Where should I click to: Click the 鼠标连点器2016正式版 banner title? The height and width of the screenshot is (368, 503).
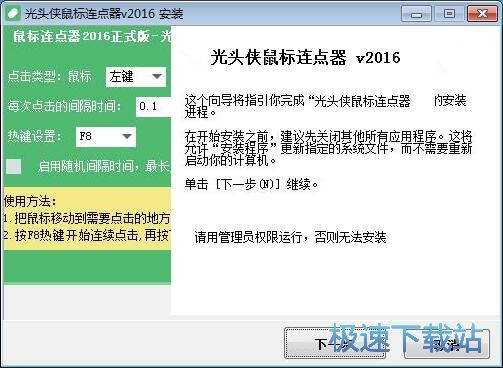pyautogui.click(x=92, y=36)
